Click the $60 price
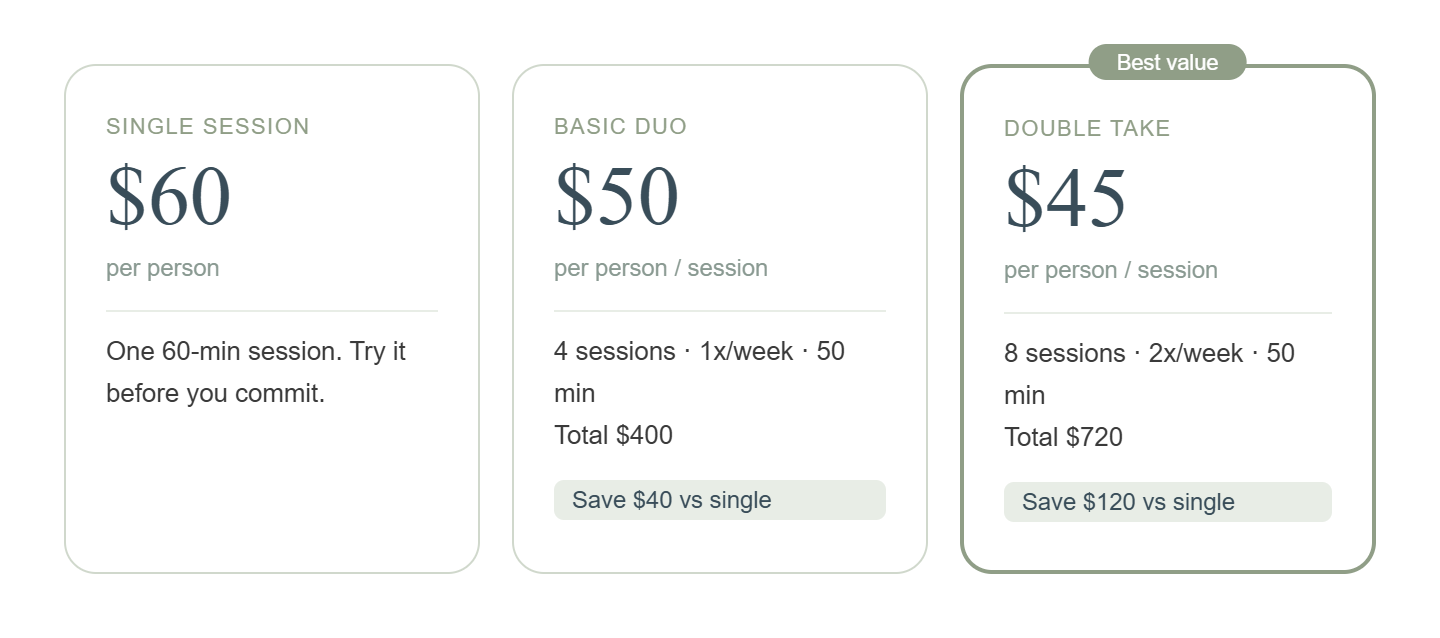Image resolution: width=1440 pixels, height=638 pixels. [x=169, y=196]
